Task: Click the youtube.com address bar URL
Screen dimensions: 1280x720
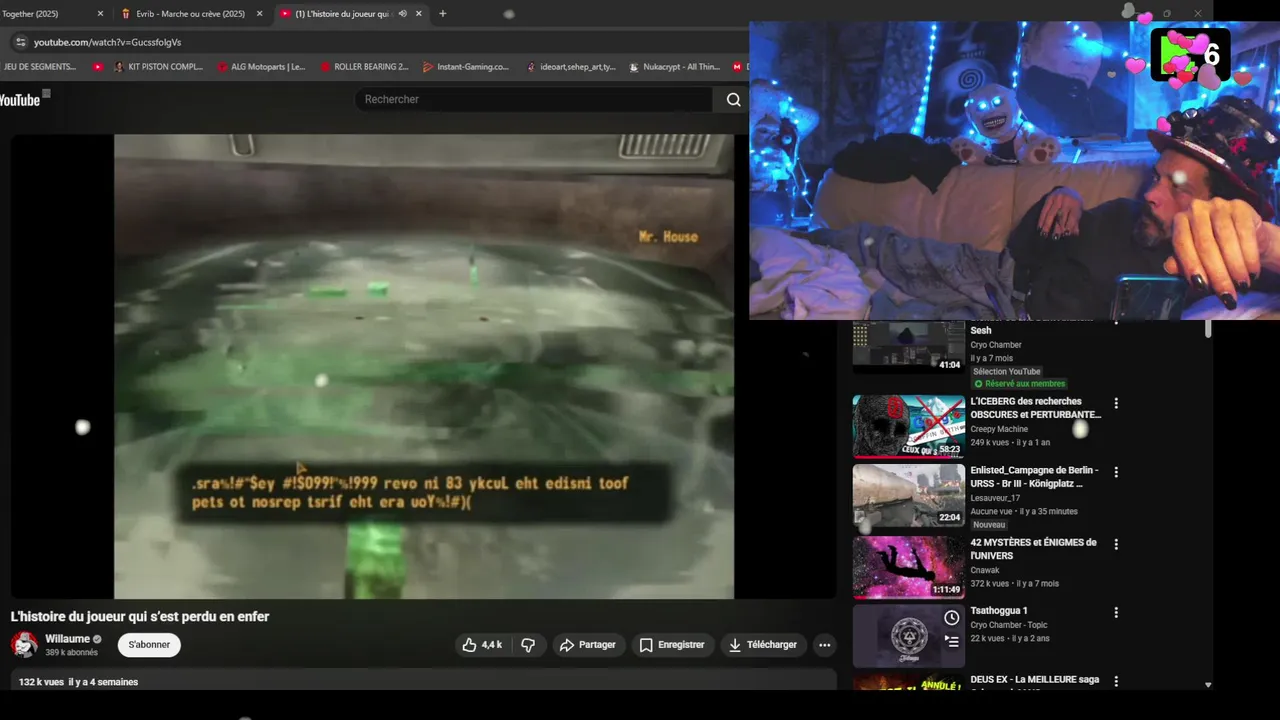Action: pyautogui.click(x=107, y=42)
